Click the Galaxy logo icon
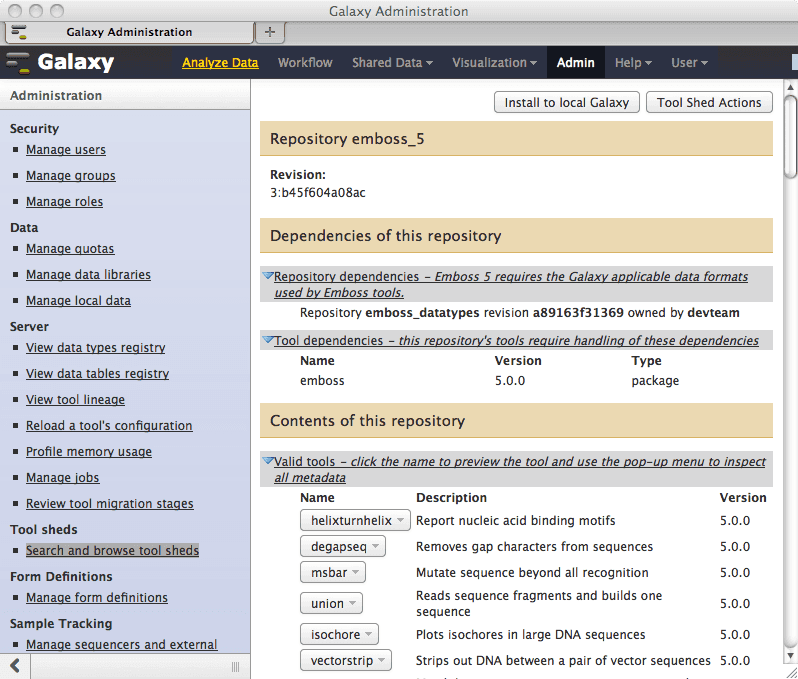Screen dimensions: 798x679 19,63
